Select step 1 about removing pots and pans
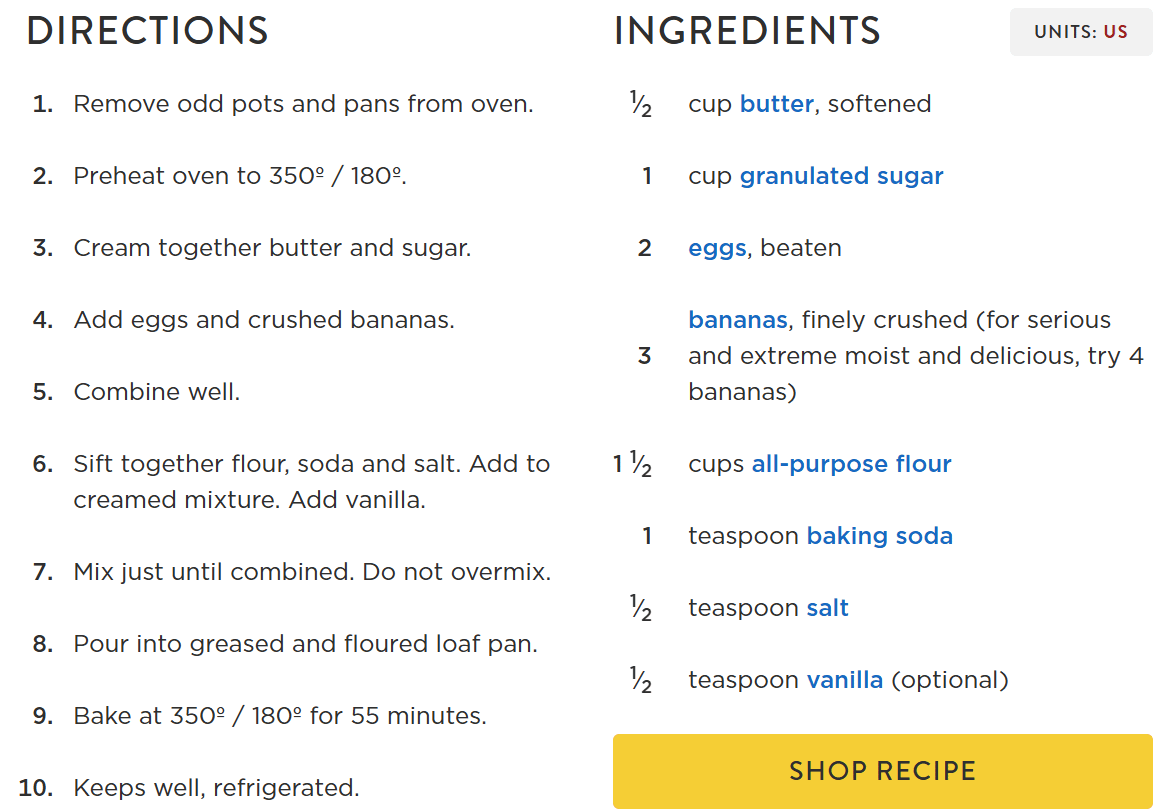Image resolution: width=1167 pixels, height=810 pixels. [x=303, y=104]
